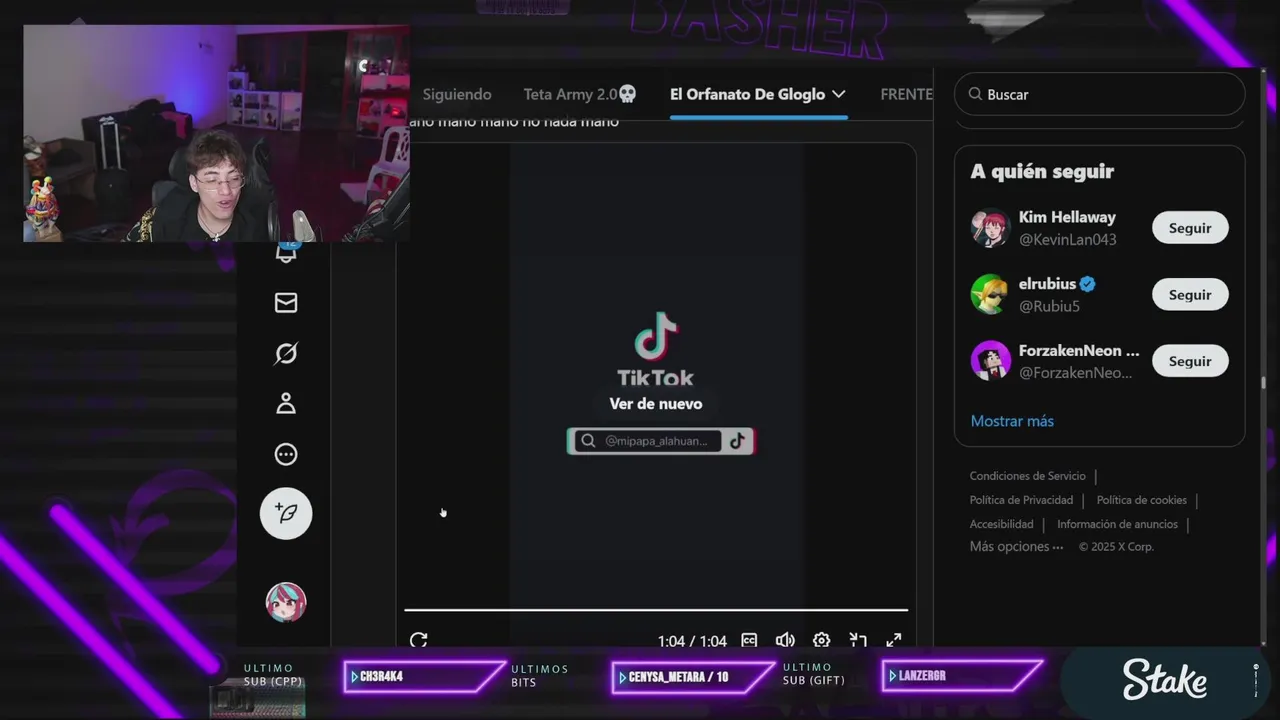1280x720 pixels.
Task: Click the webcam overlay feed
Action: pos(216,133)
